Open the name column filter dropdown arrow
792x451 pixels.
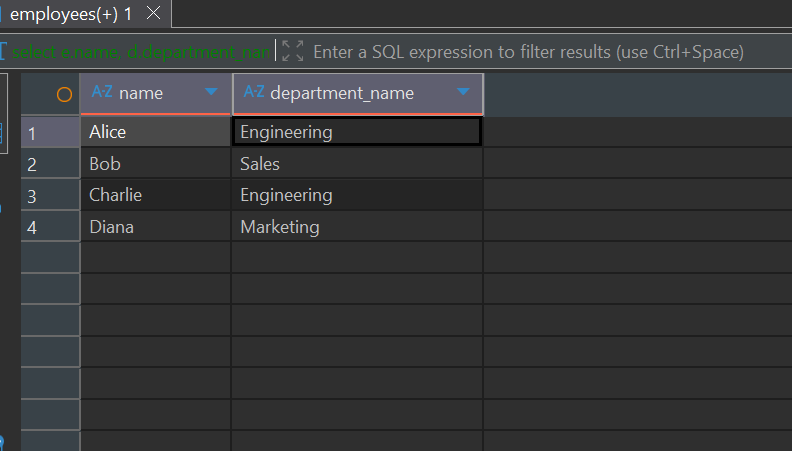(211, 93)
